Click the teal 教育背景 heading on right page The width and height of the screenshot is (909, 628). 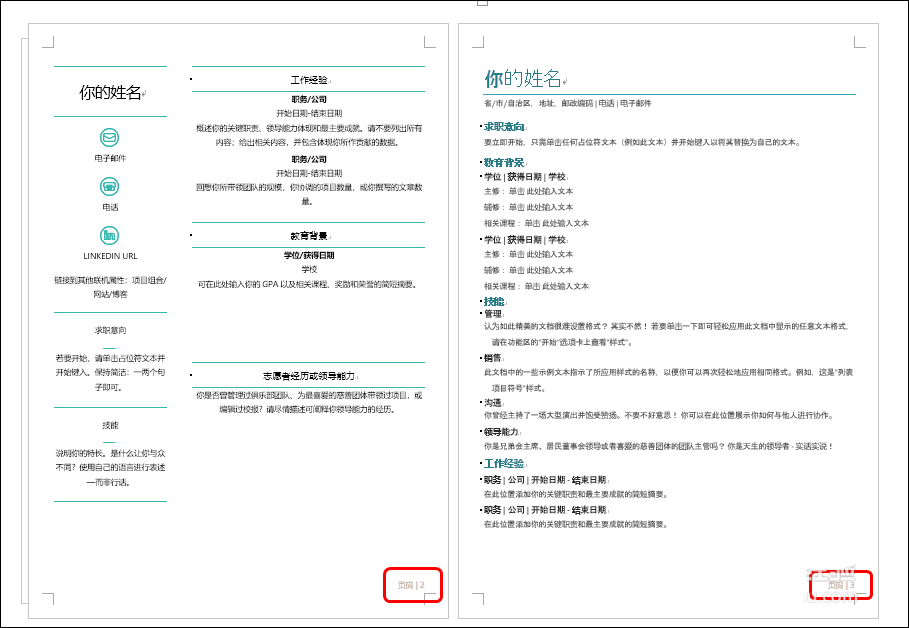[504, 162]
